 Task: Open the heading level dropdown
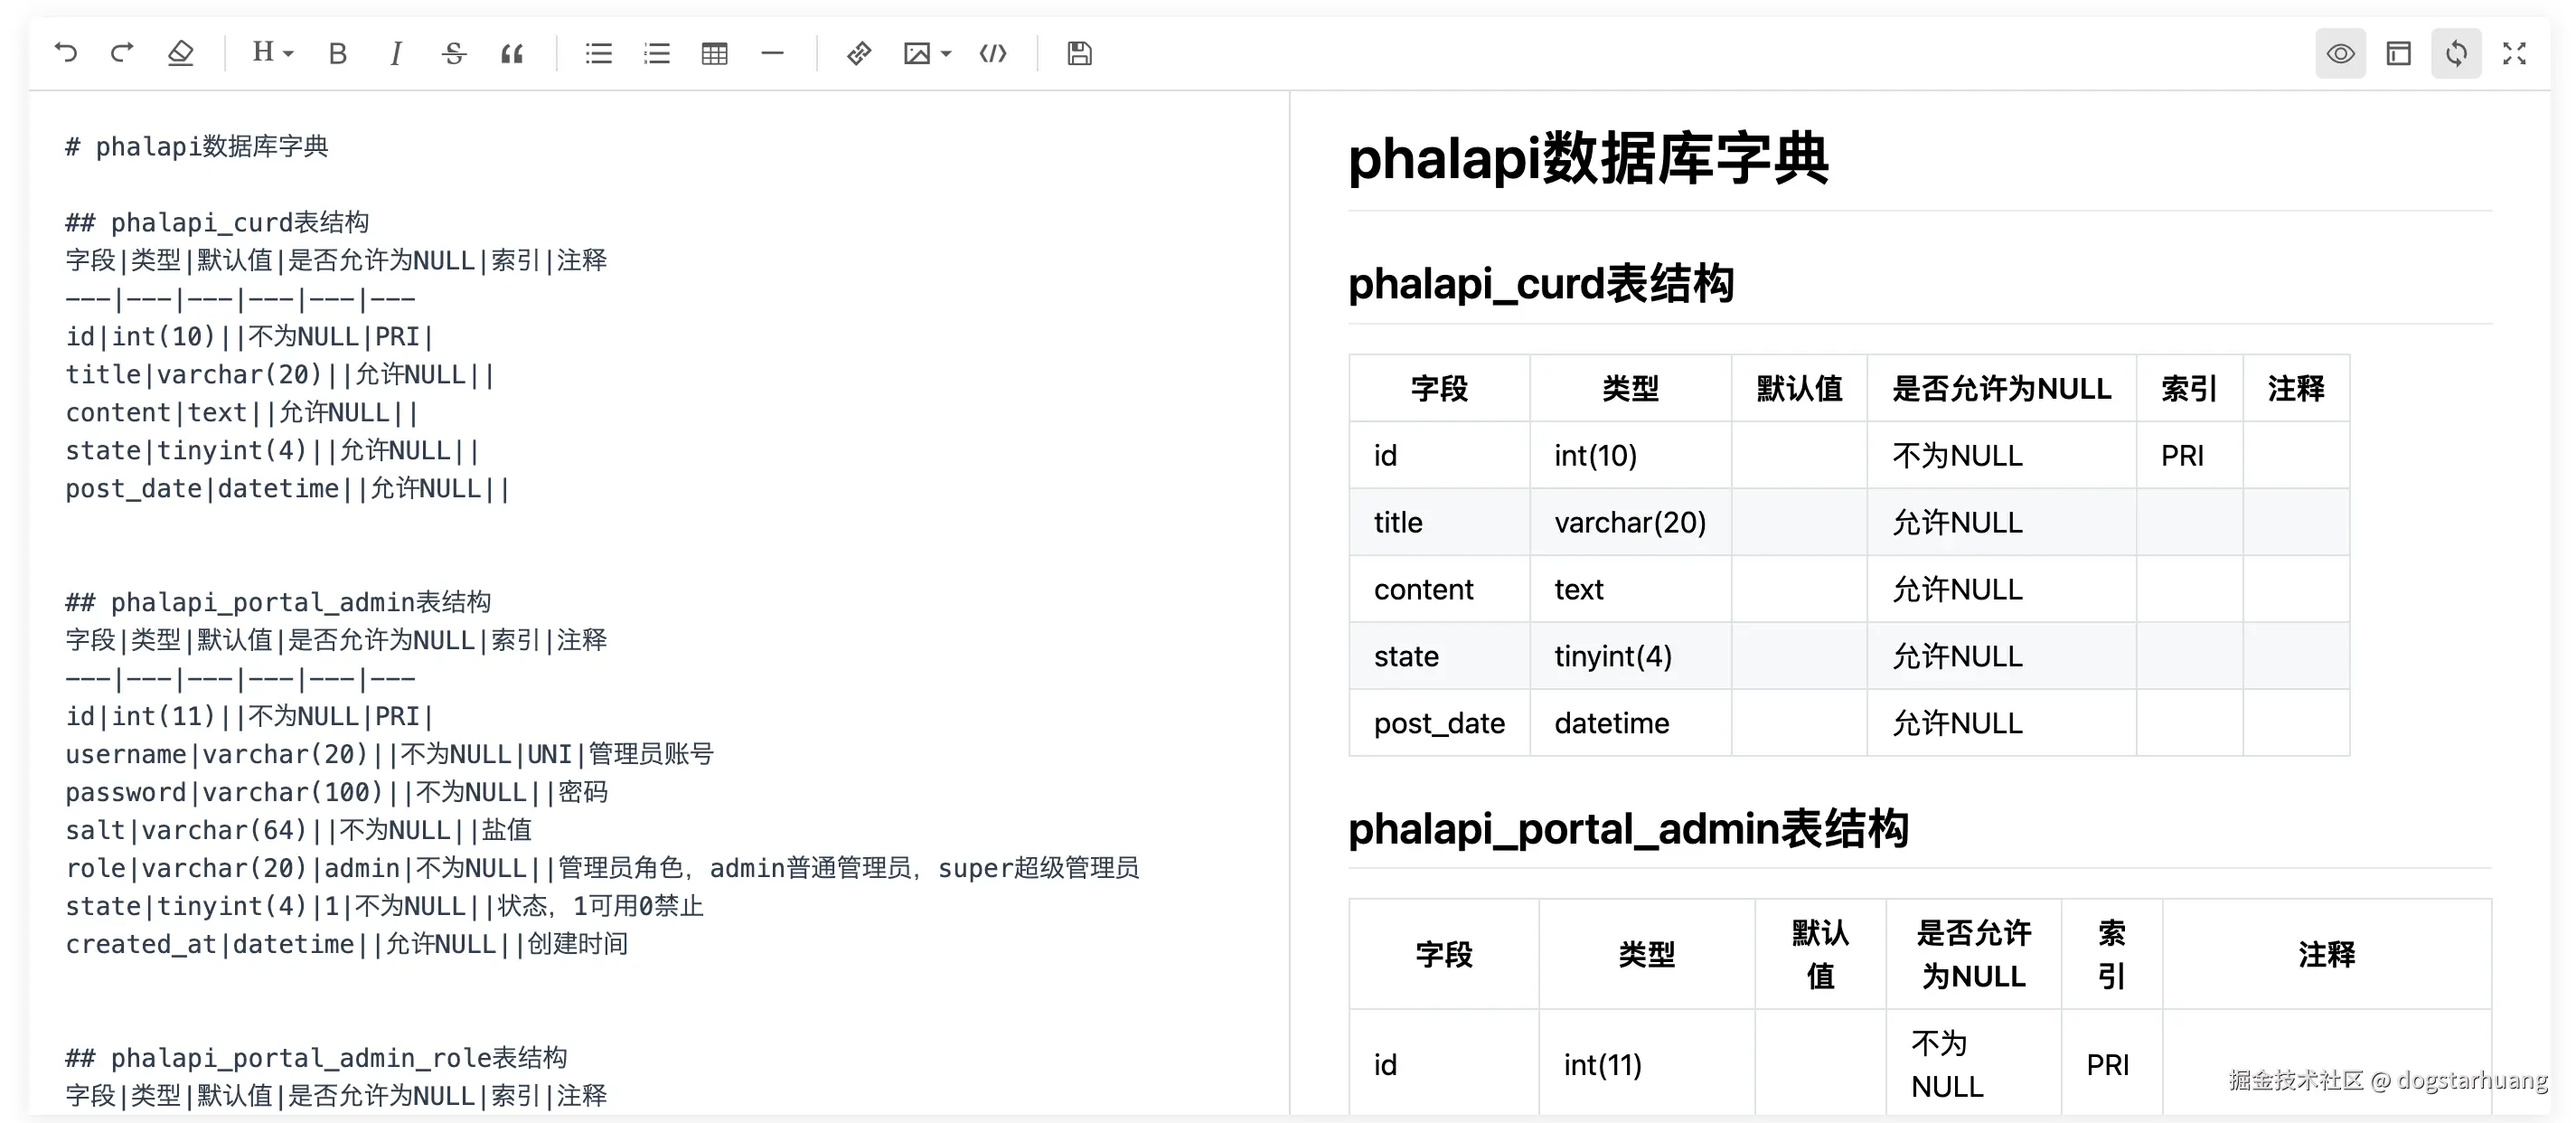tap(272, 53)
